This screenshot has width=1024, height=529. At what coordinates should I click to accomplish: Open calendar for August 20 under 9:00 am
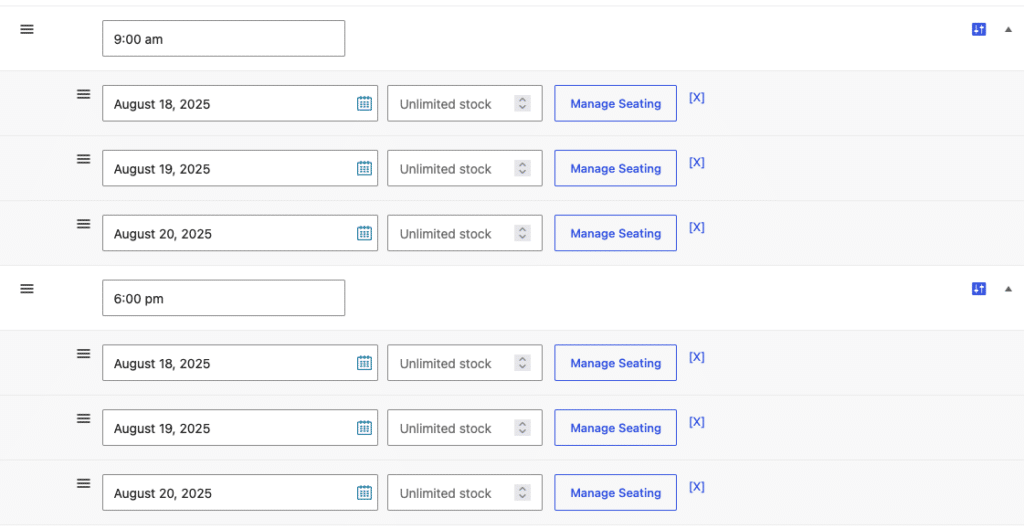coord(364,232)
